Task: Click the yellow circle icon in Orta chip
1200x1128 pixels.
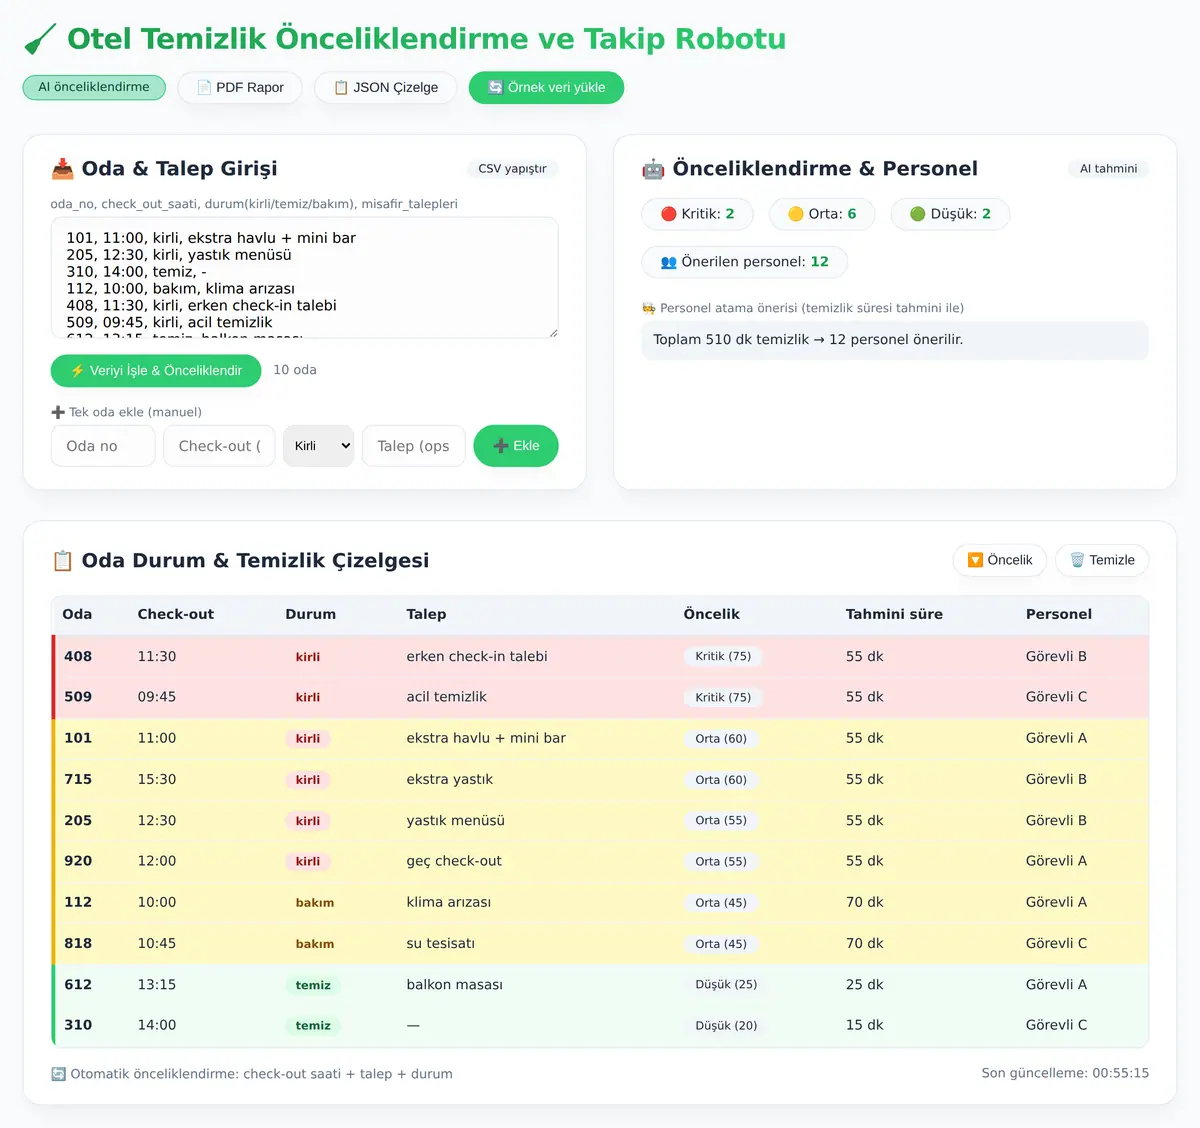Action: [x=796, y=214]
